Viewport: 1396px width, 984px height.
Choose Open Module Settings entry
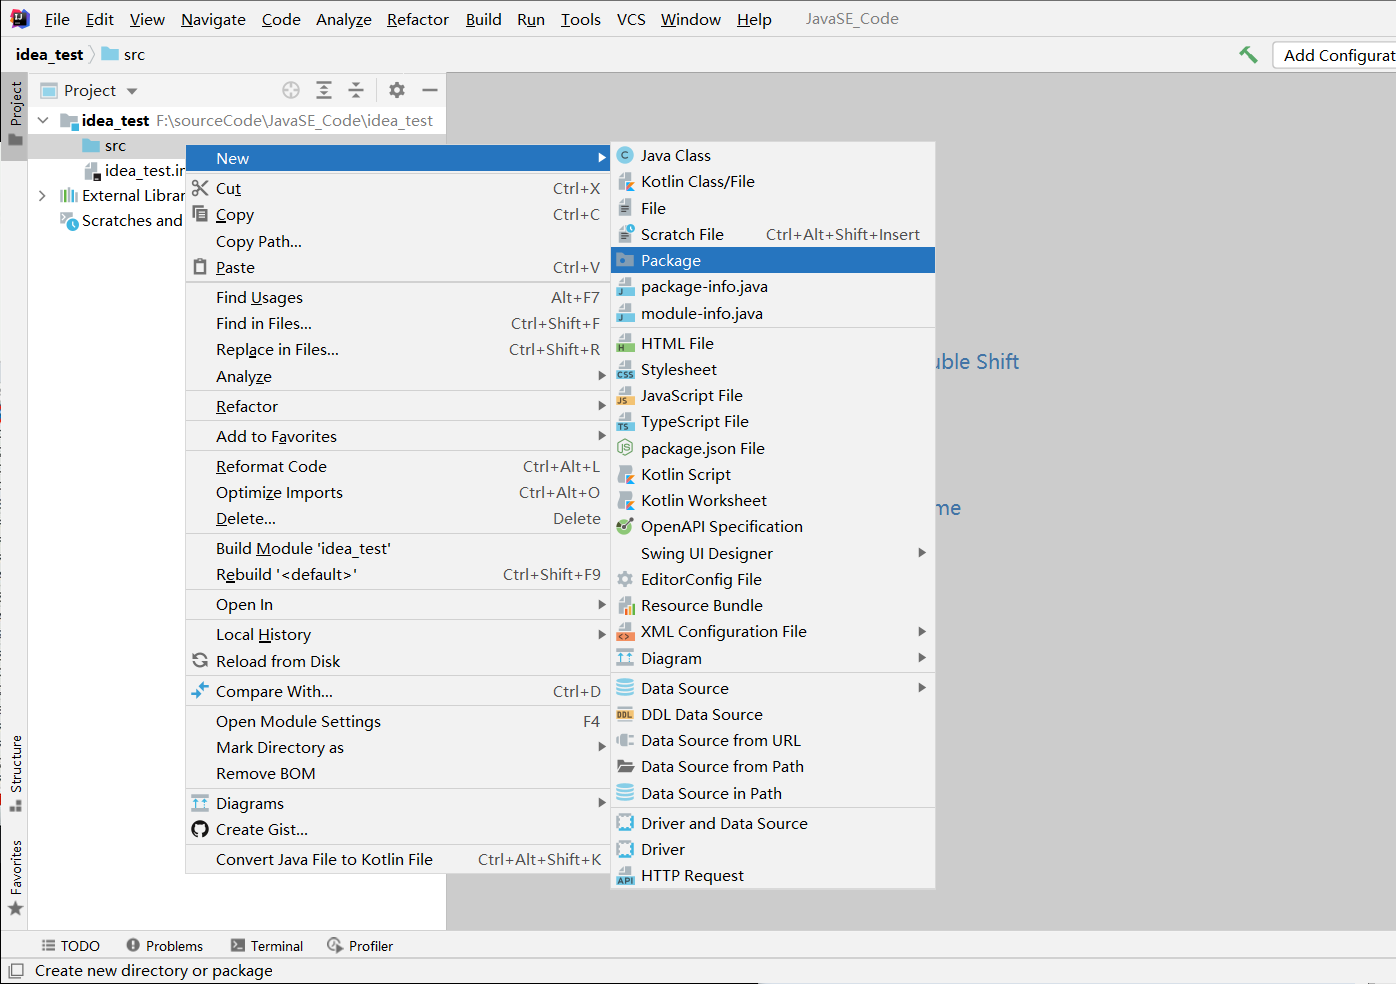(398, 721)
